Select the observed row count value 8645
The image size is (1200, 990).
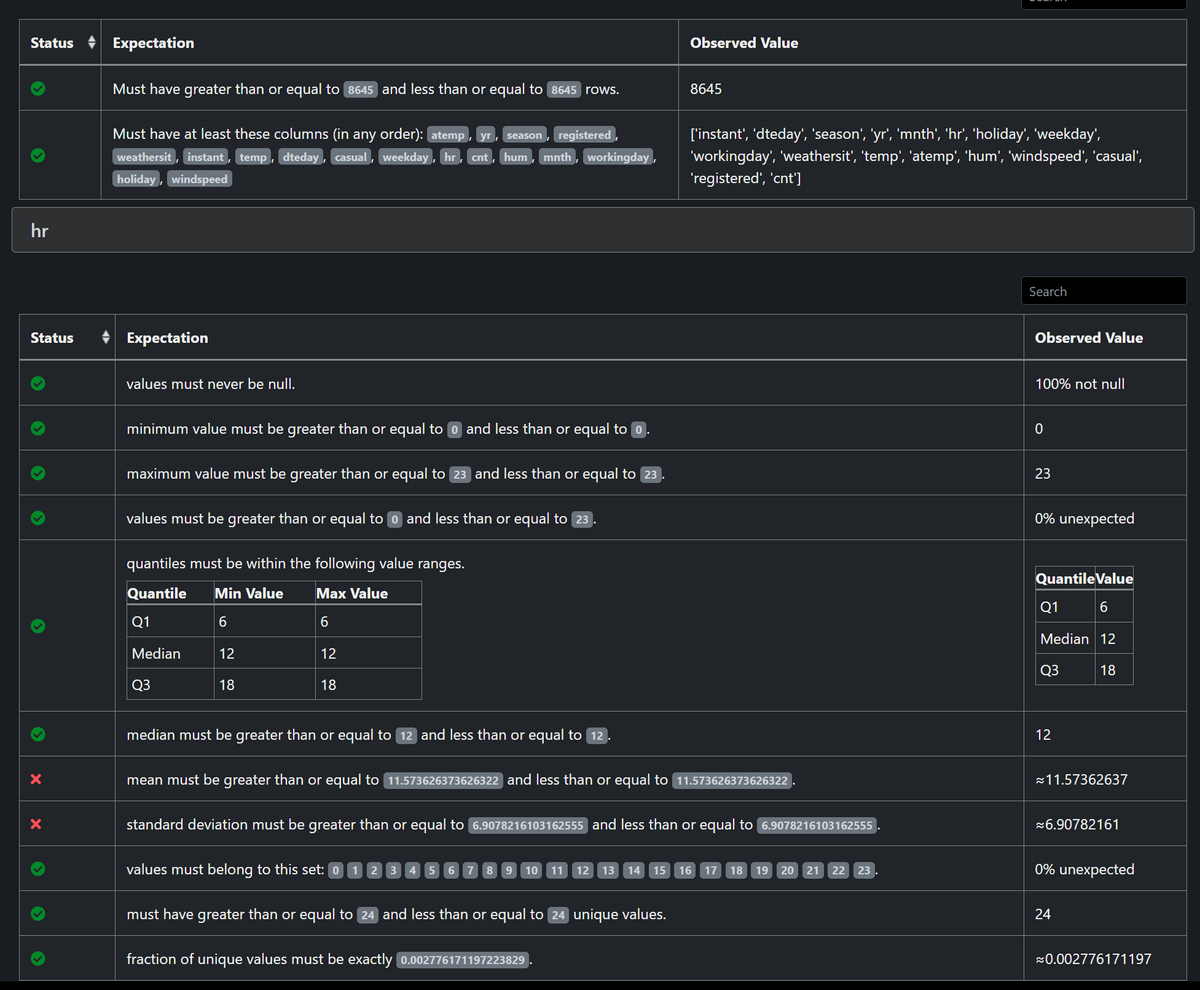706,89
